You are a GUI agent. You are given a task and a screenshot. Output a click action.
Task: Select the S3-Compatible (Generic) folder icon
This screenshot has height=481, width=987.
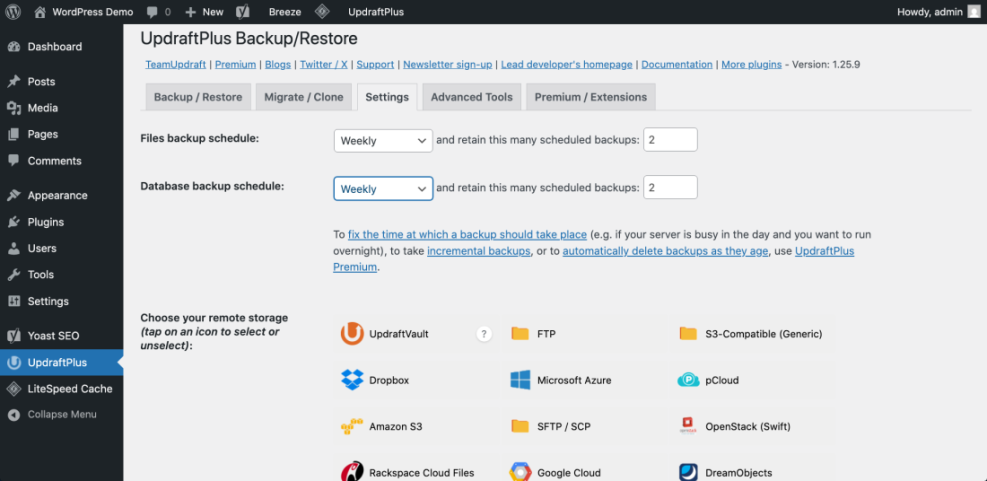pyautogui.click(x=688, y=334)
